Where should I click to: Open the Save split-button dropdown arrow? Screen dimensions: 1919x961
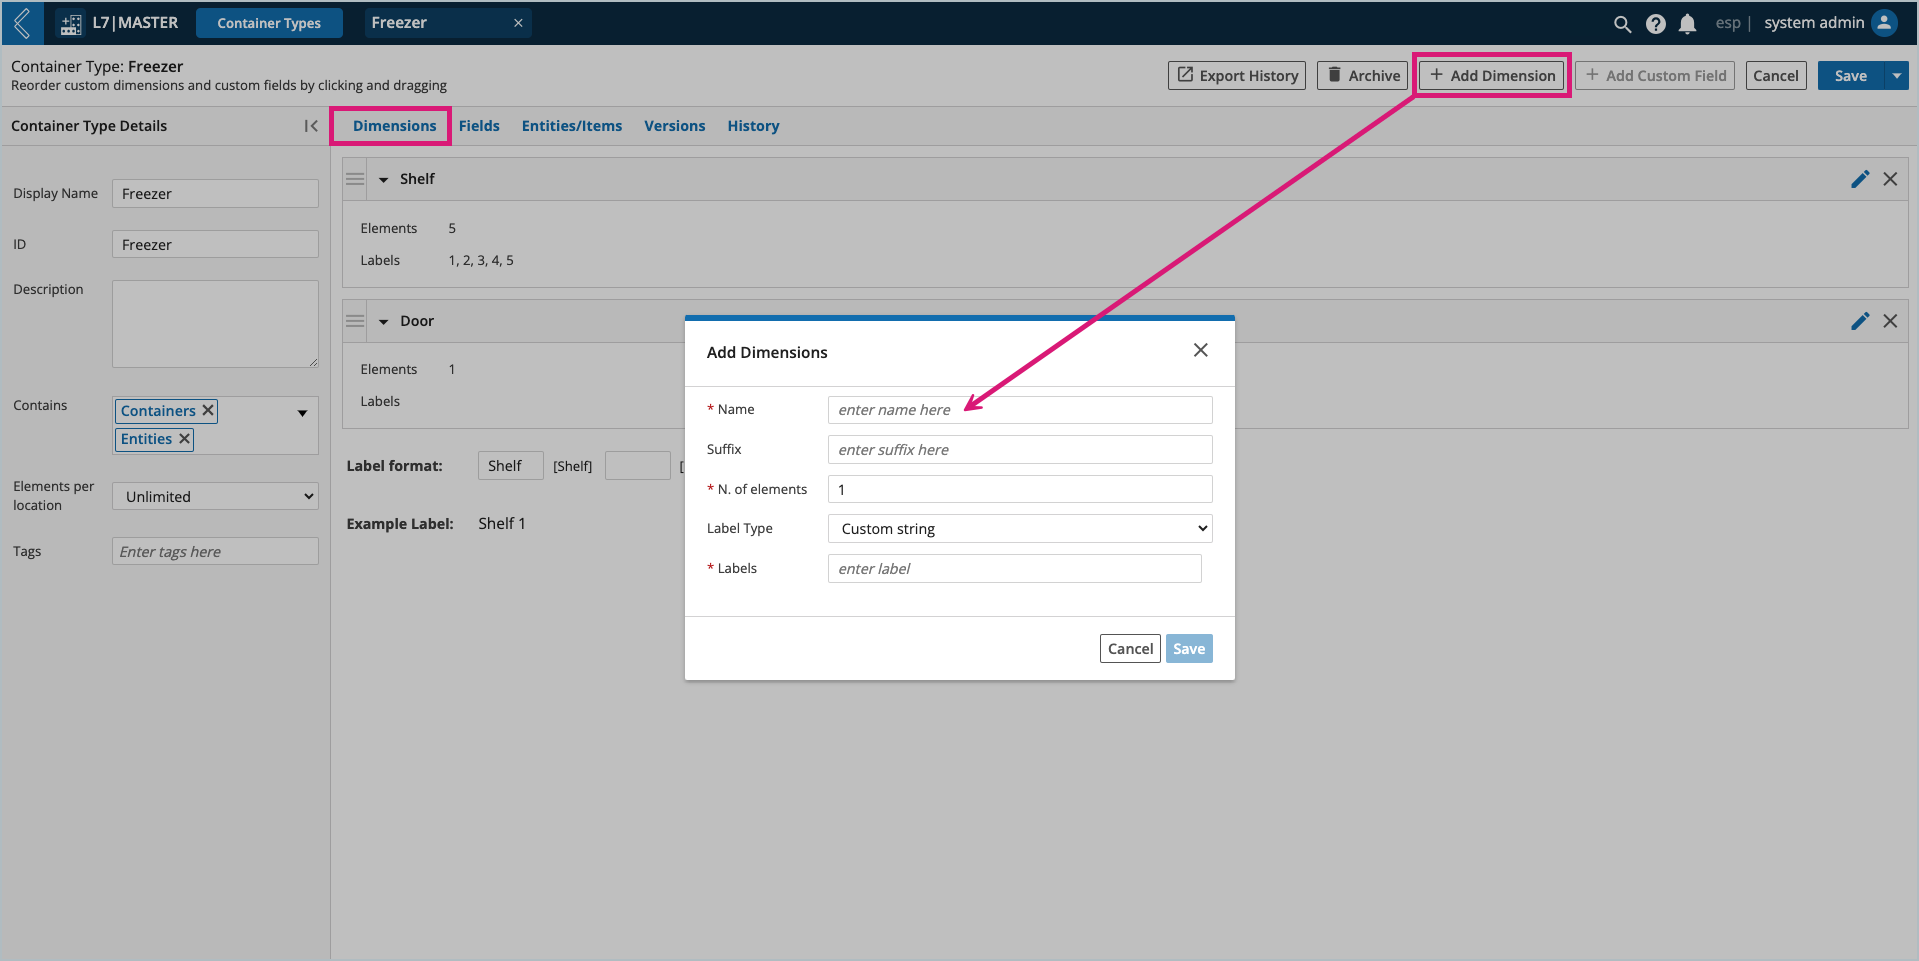(x=1896, y=76)
